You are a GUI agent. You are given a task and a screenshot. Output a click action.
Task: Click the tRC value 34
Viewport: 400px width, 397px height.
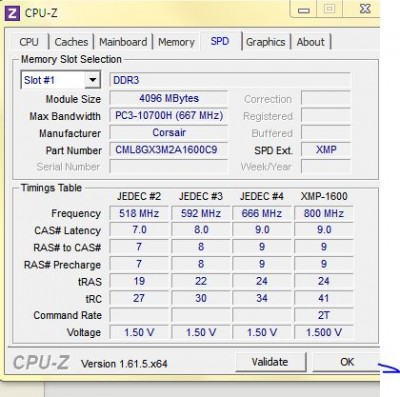click(262, 298)
